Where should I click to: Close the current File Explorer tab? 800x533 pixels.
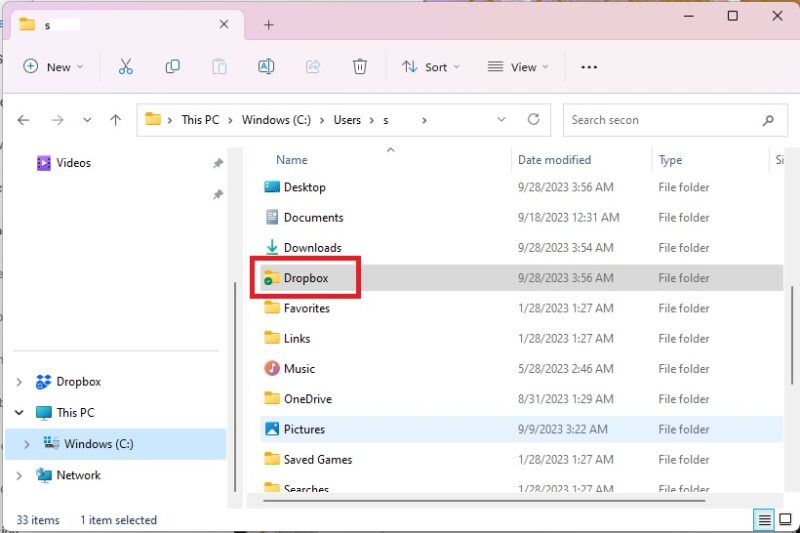click(x=223, y=24)
